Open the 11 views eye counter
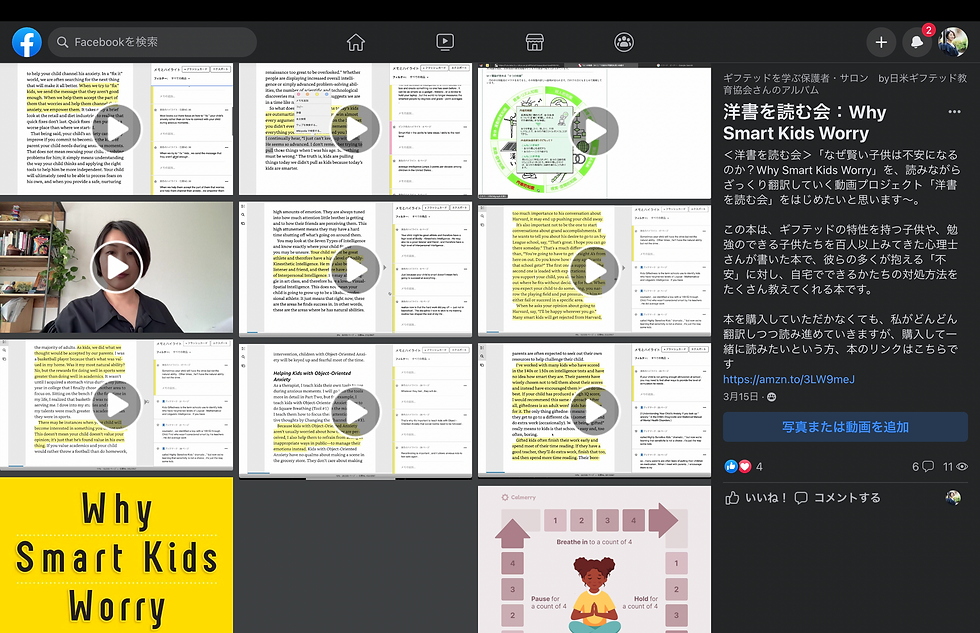This screenshot has height=633, width=980. click(x=955, y=466)
